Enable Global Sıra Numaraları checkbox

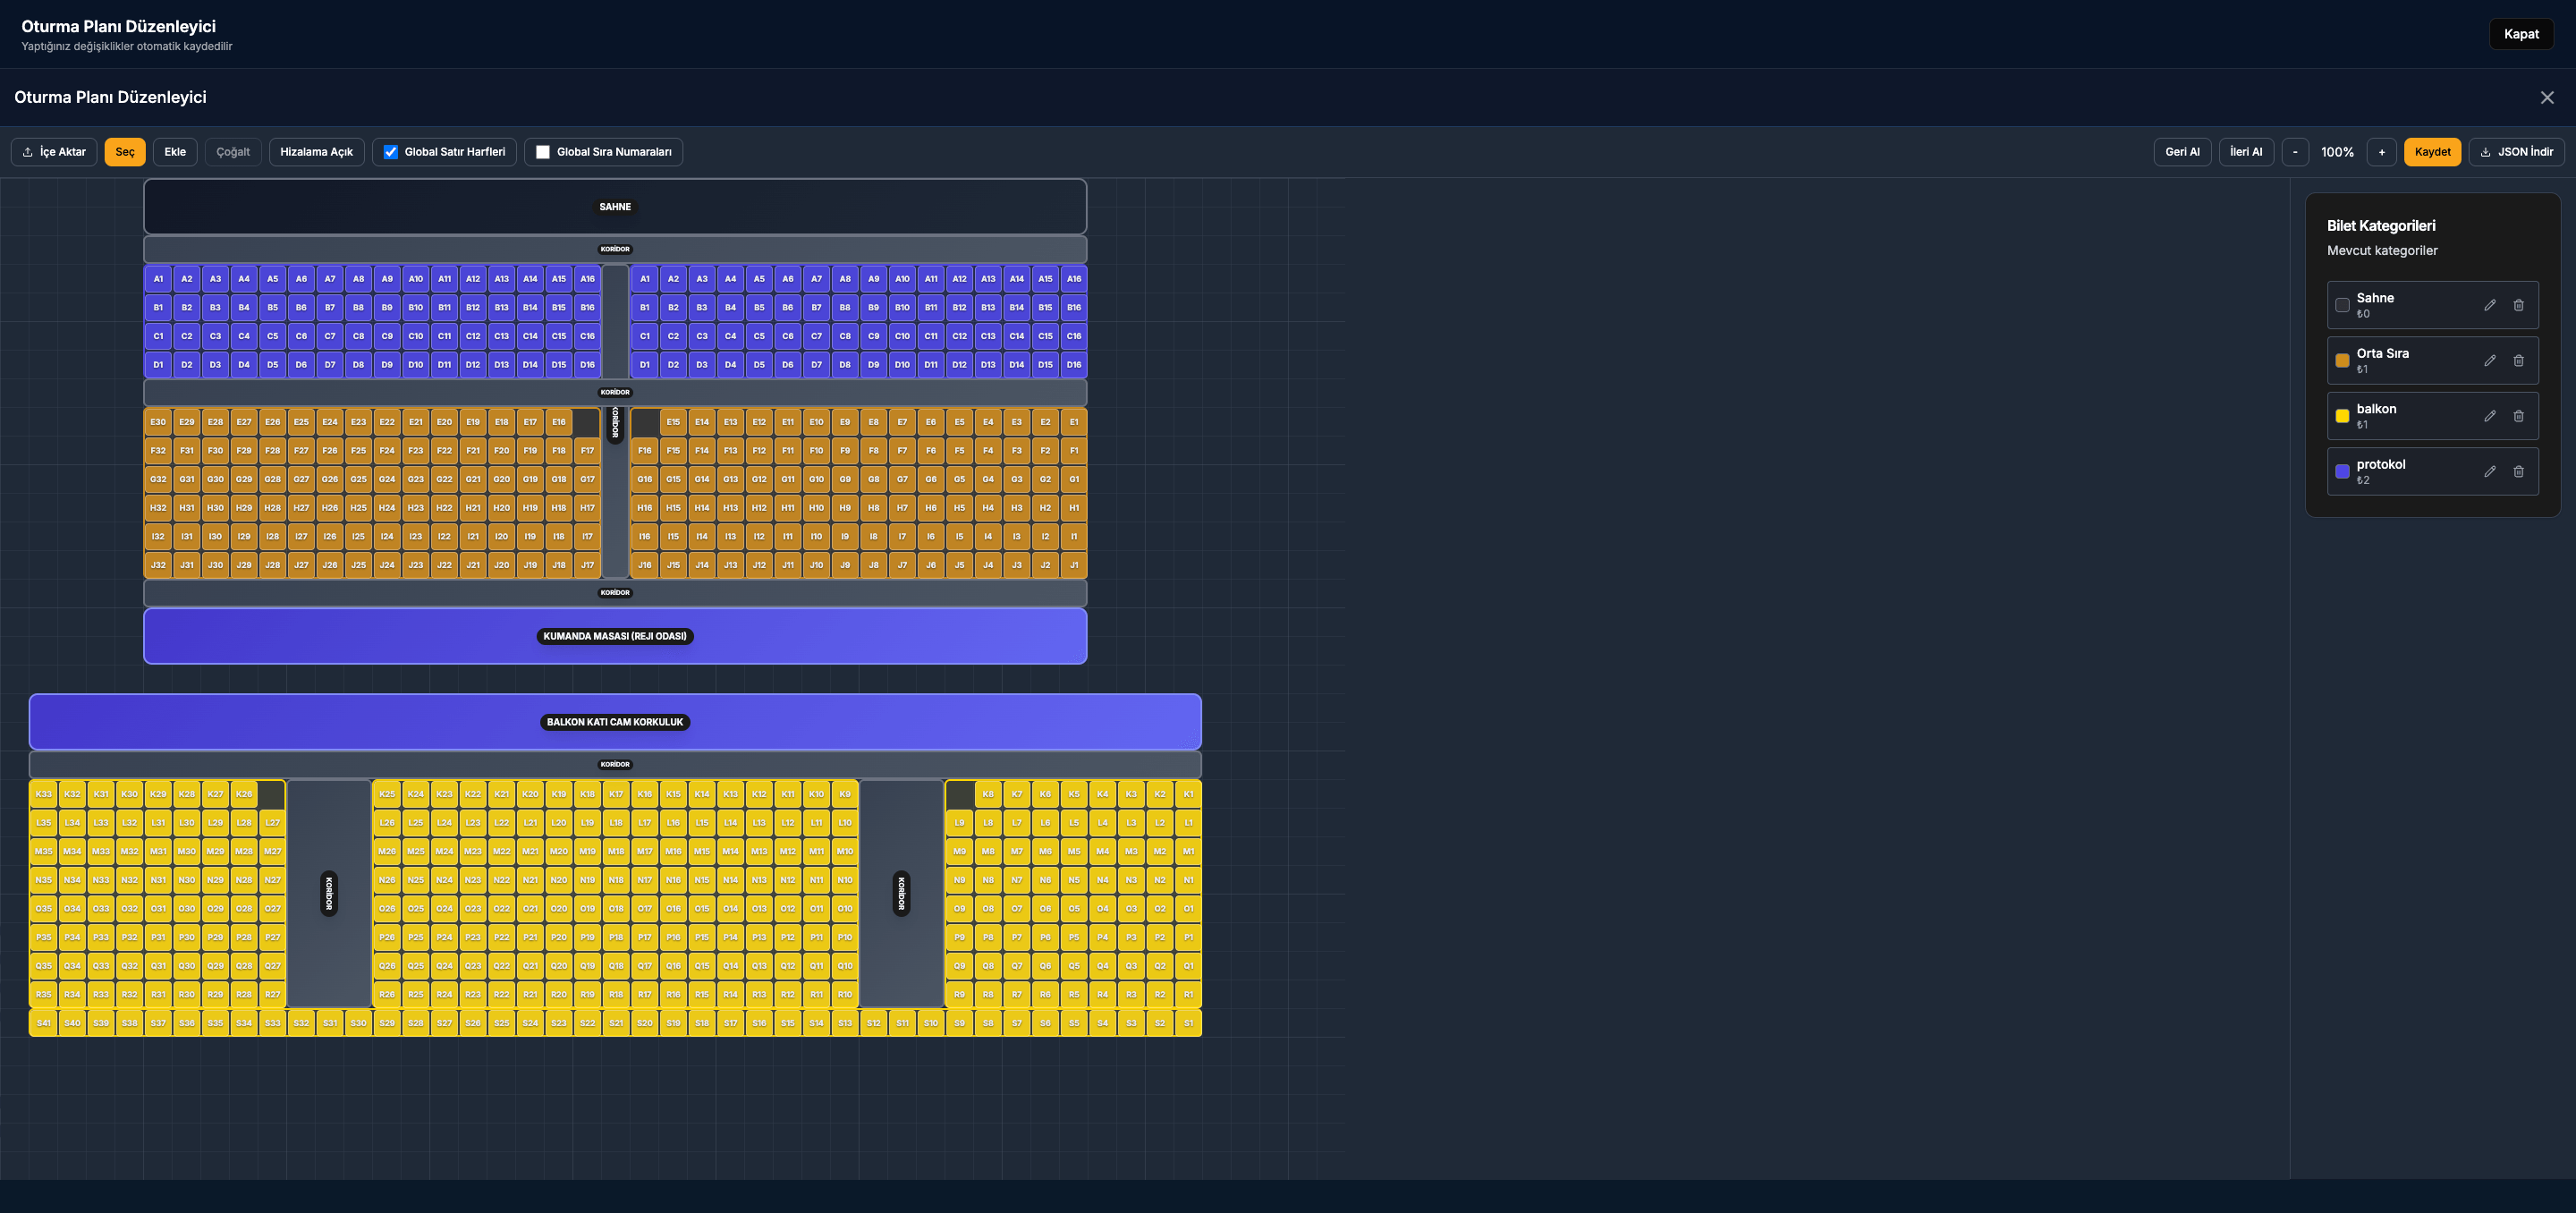543,152
